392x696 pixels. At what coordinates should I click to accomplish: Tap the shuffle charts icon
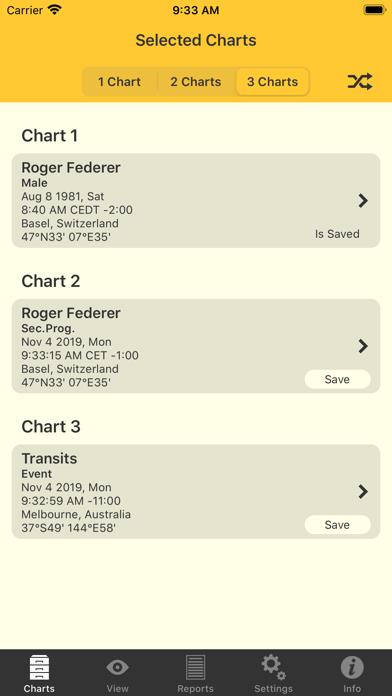(360, 82)
